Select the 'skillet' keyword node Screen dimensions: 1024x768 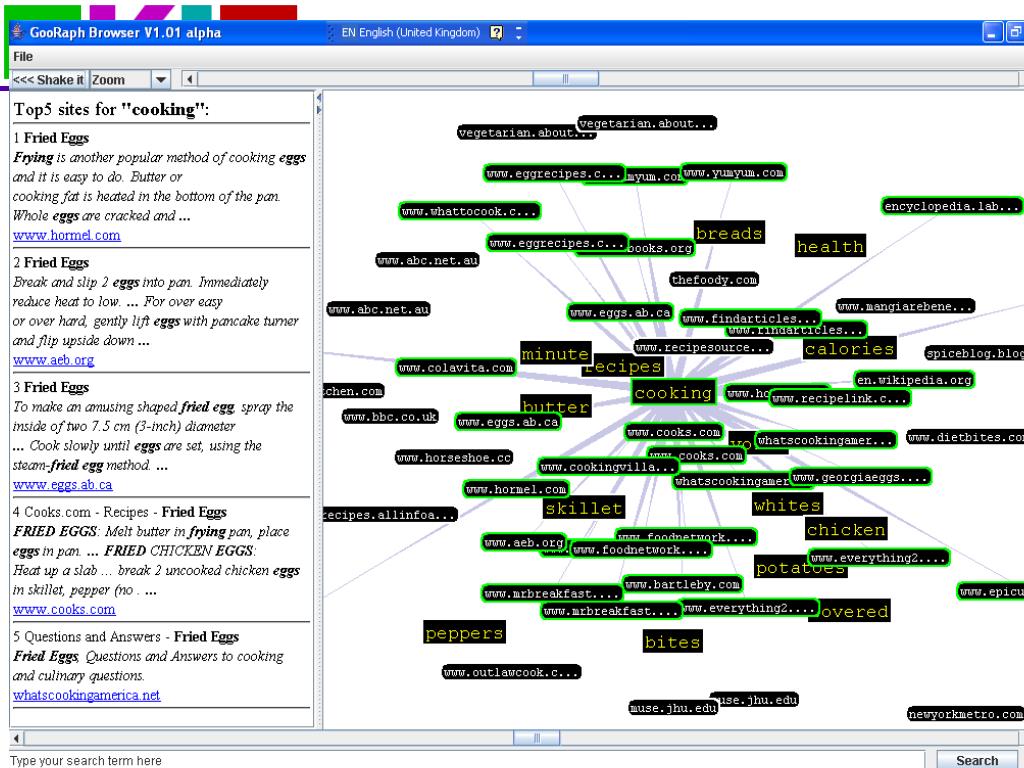coord(584,508)
